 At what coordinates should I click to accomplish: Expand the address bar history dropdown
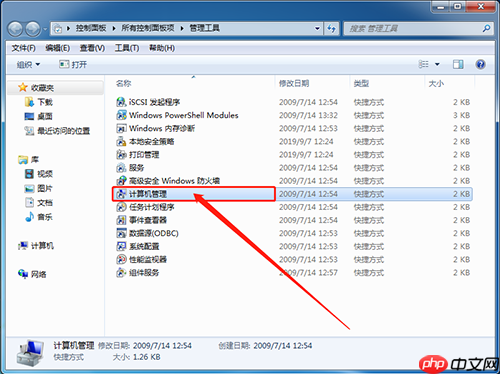coord(317,29)
